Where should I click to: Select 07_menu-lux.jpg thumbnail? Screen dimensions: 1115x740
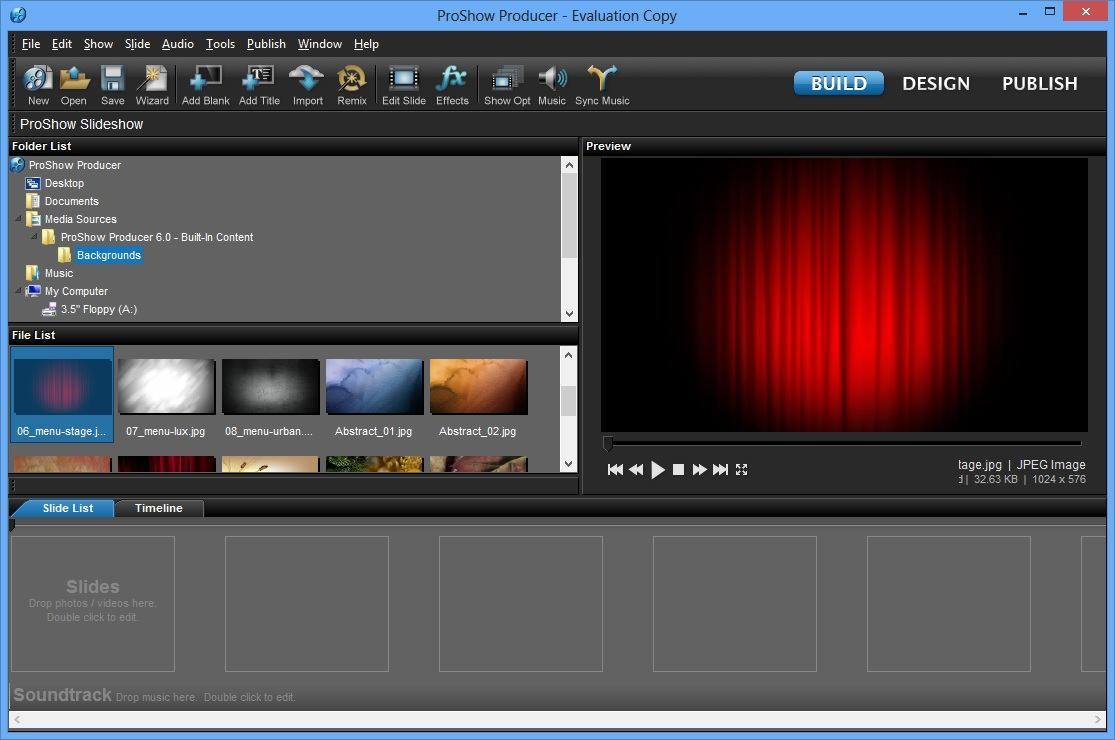(166, 395)
